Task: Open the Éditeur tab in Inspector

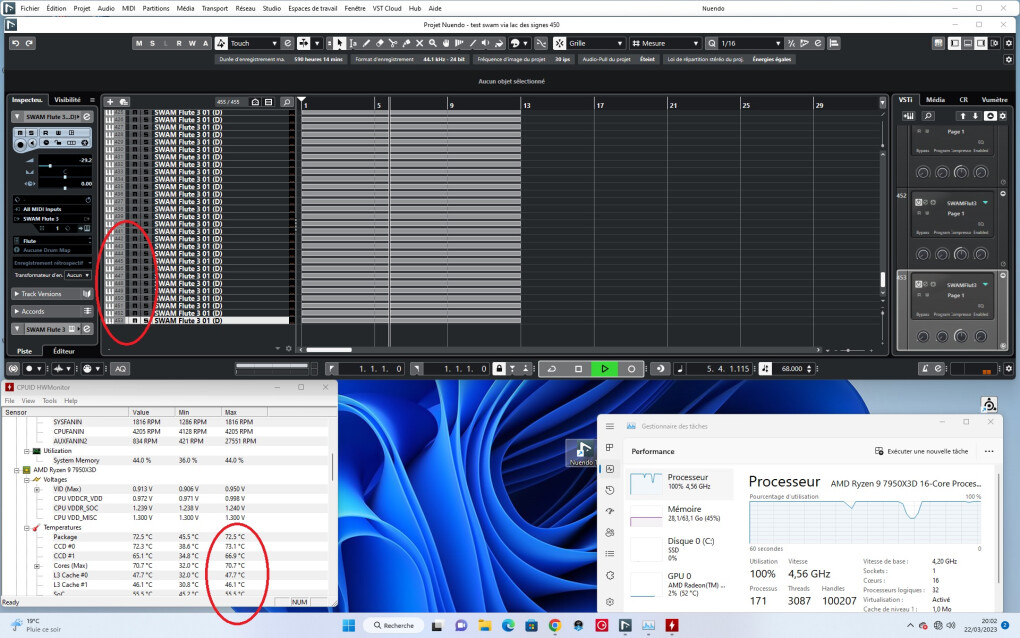Action: pyautogui.click(x=64, y=351)
